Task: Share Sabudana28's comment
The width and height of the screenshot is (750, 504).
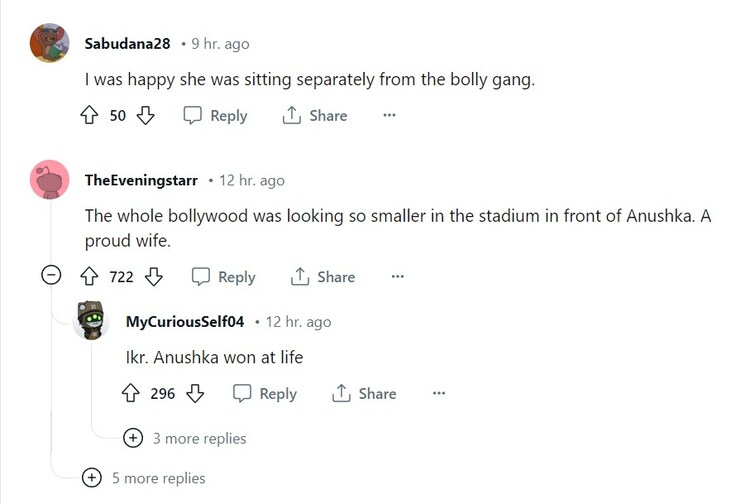Action: [x=315, y=116]
